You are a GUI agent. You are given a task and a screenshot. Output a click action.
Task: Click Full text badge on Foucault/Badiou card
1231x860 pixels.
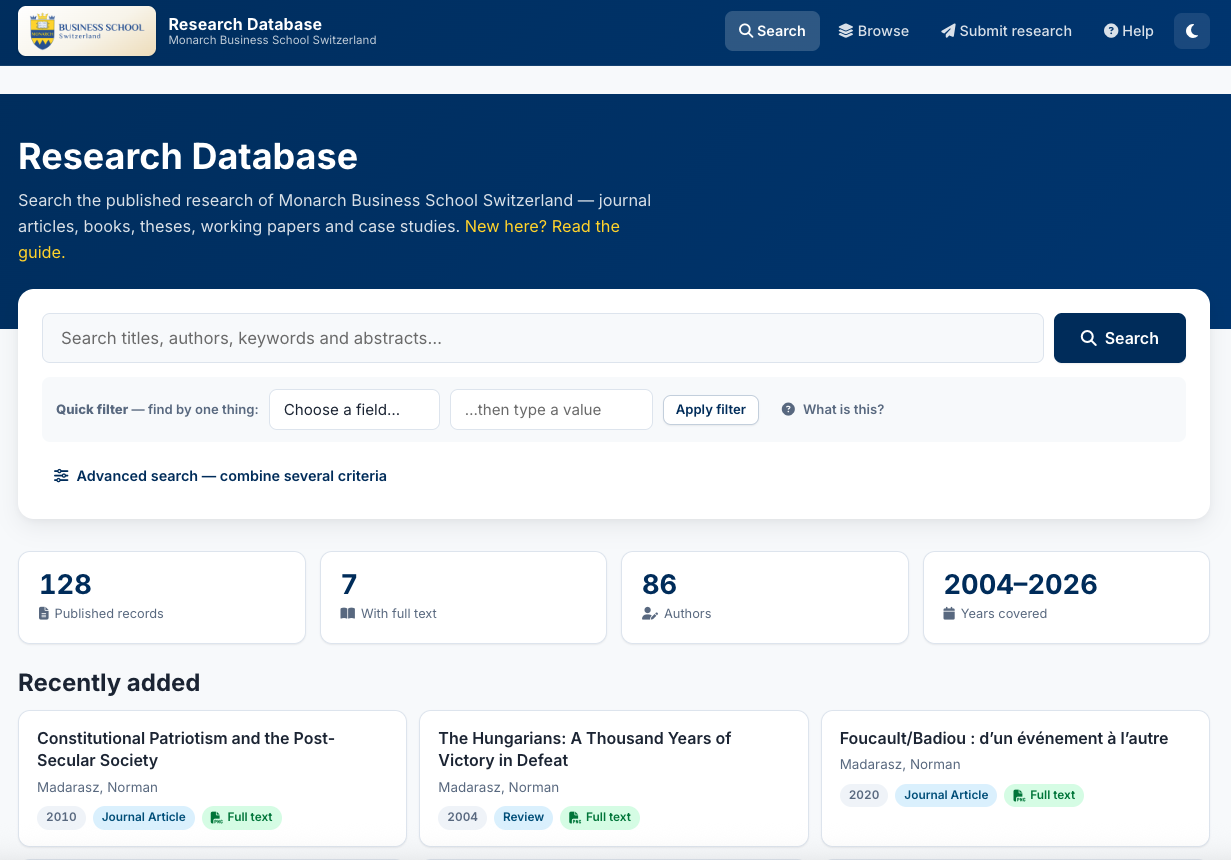(1044, 795)
